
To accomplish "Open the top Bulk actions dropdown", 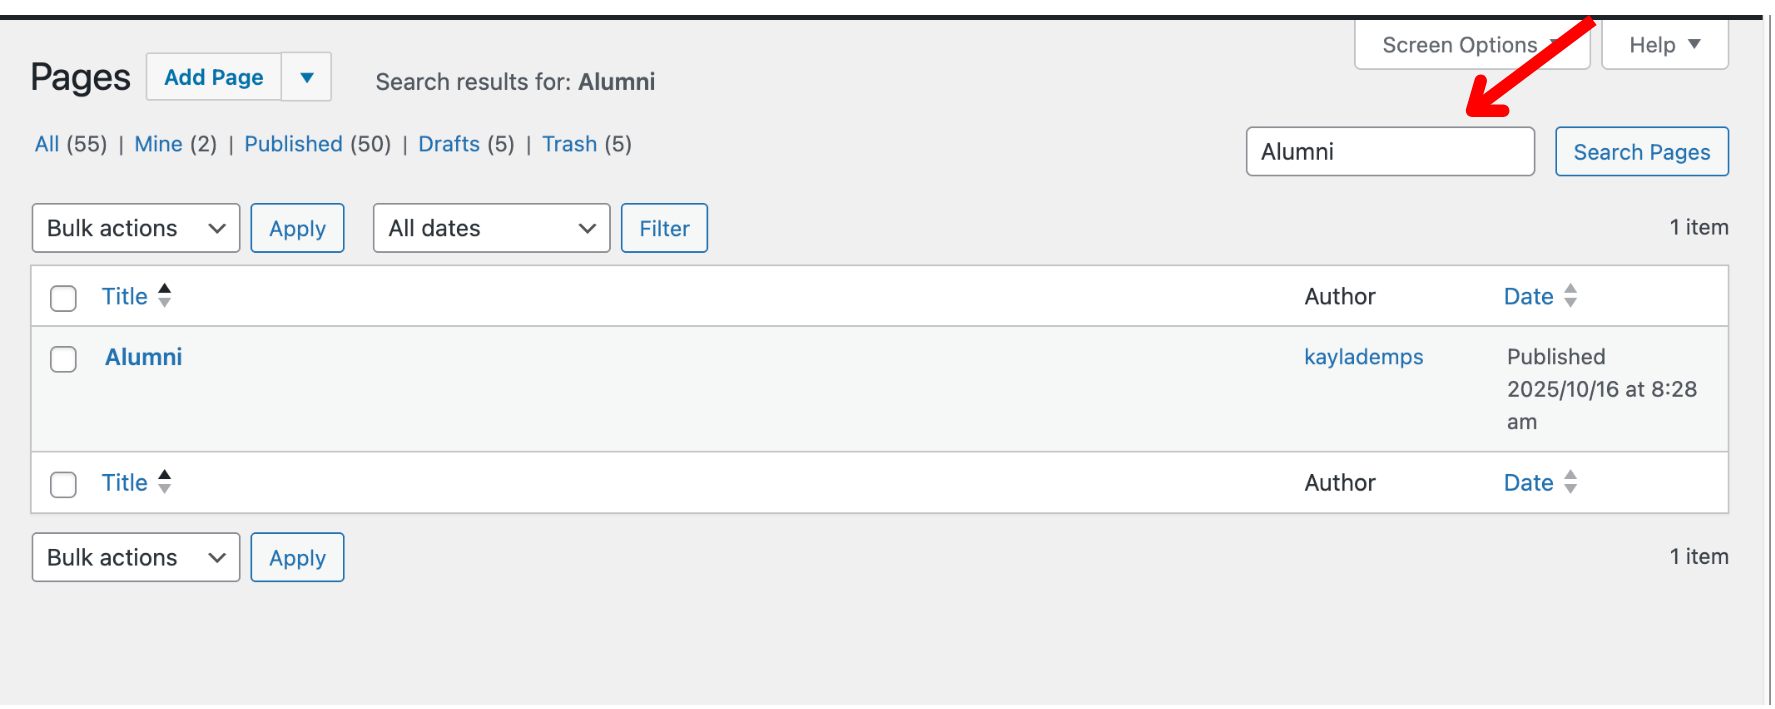I will 136,228.
